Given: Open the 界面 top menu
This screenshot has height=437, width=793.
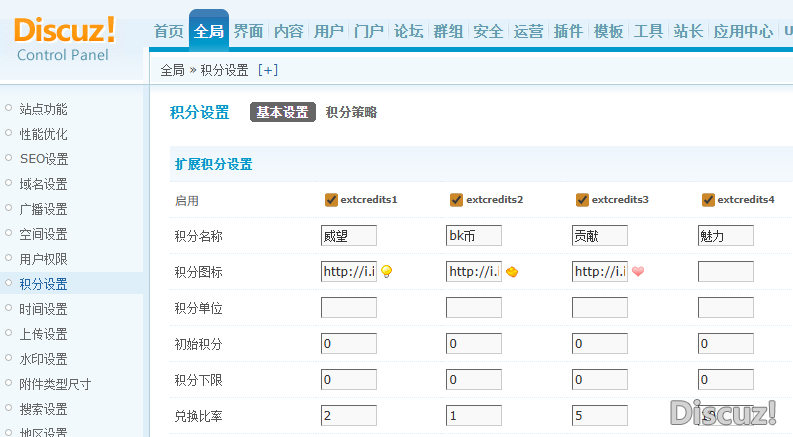Looking at the screenshot, I should coord(248,31).
